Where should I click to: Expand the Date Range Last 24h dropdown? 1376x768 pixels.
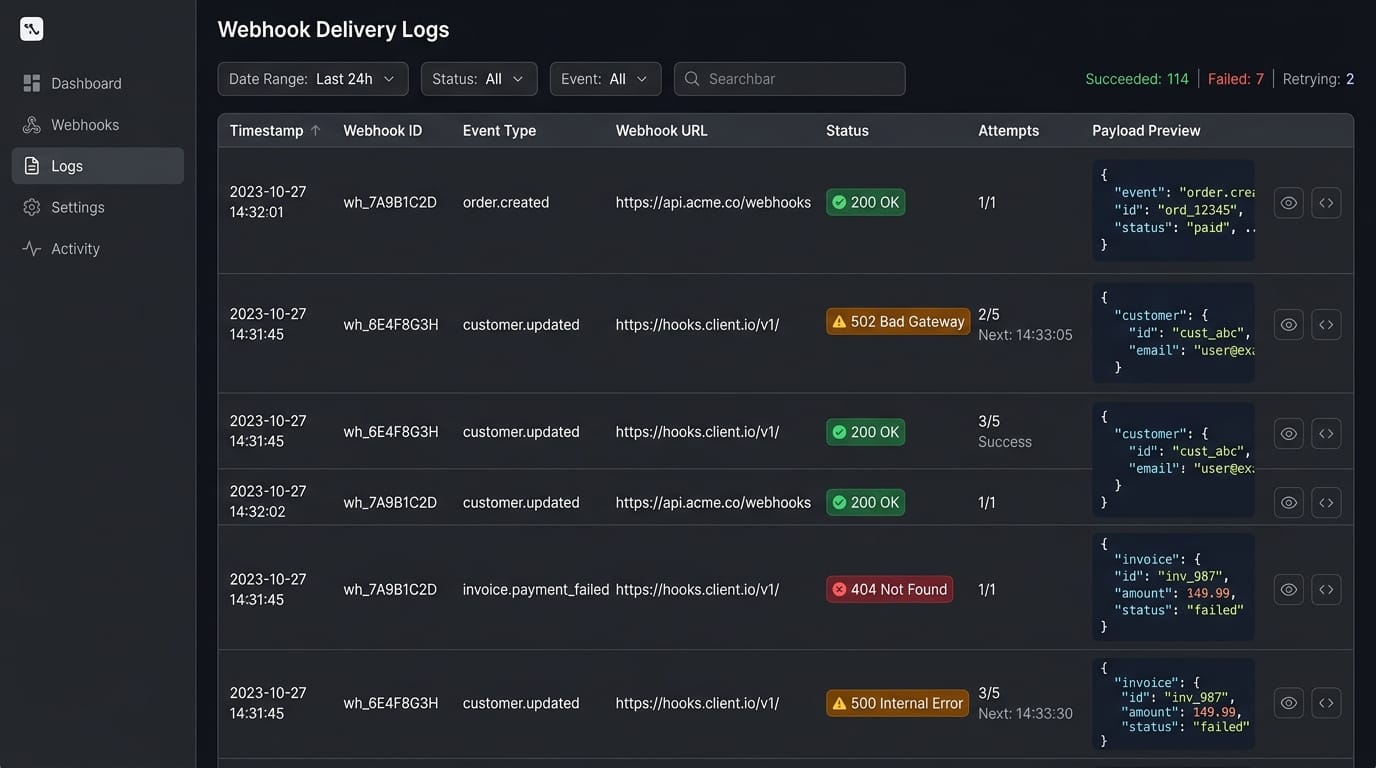[313, 79]
